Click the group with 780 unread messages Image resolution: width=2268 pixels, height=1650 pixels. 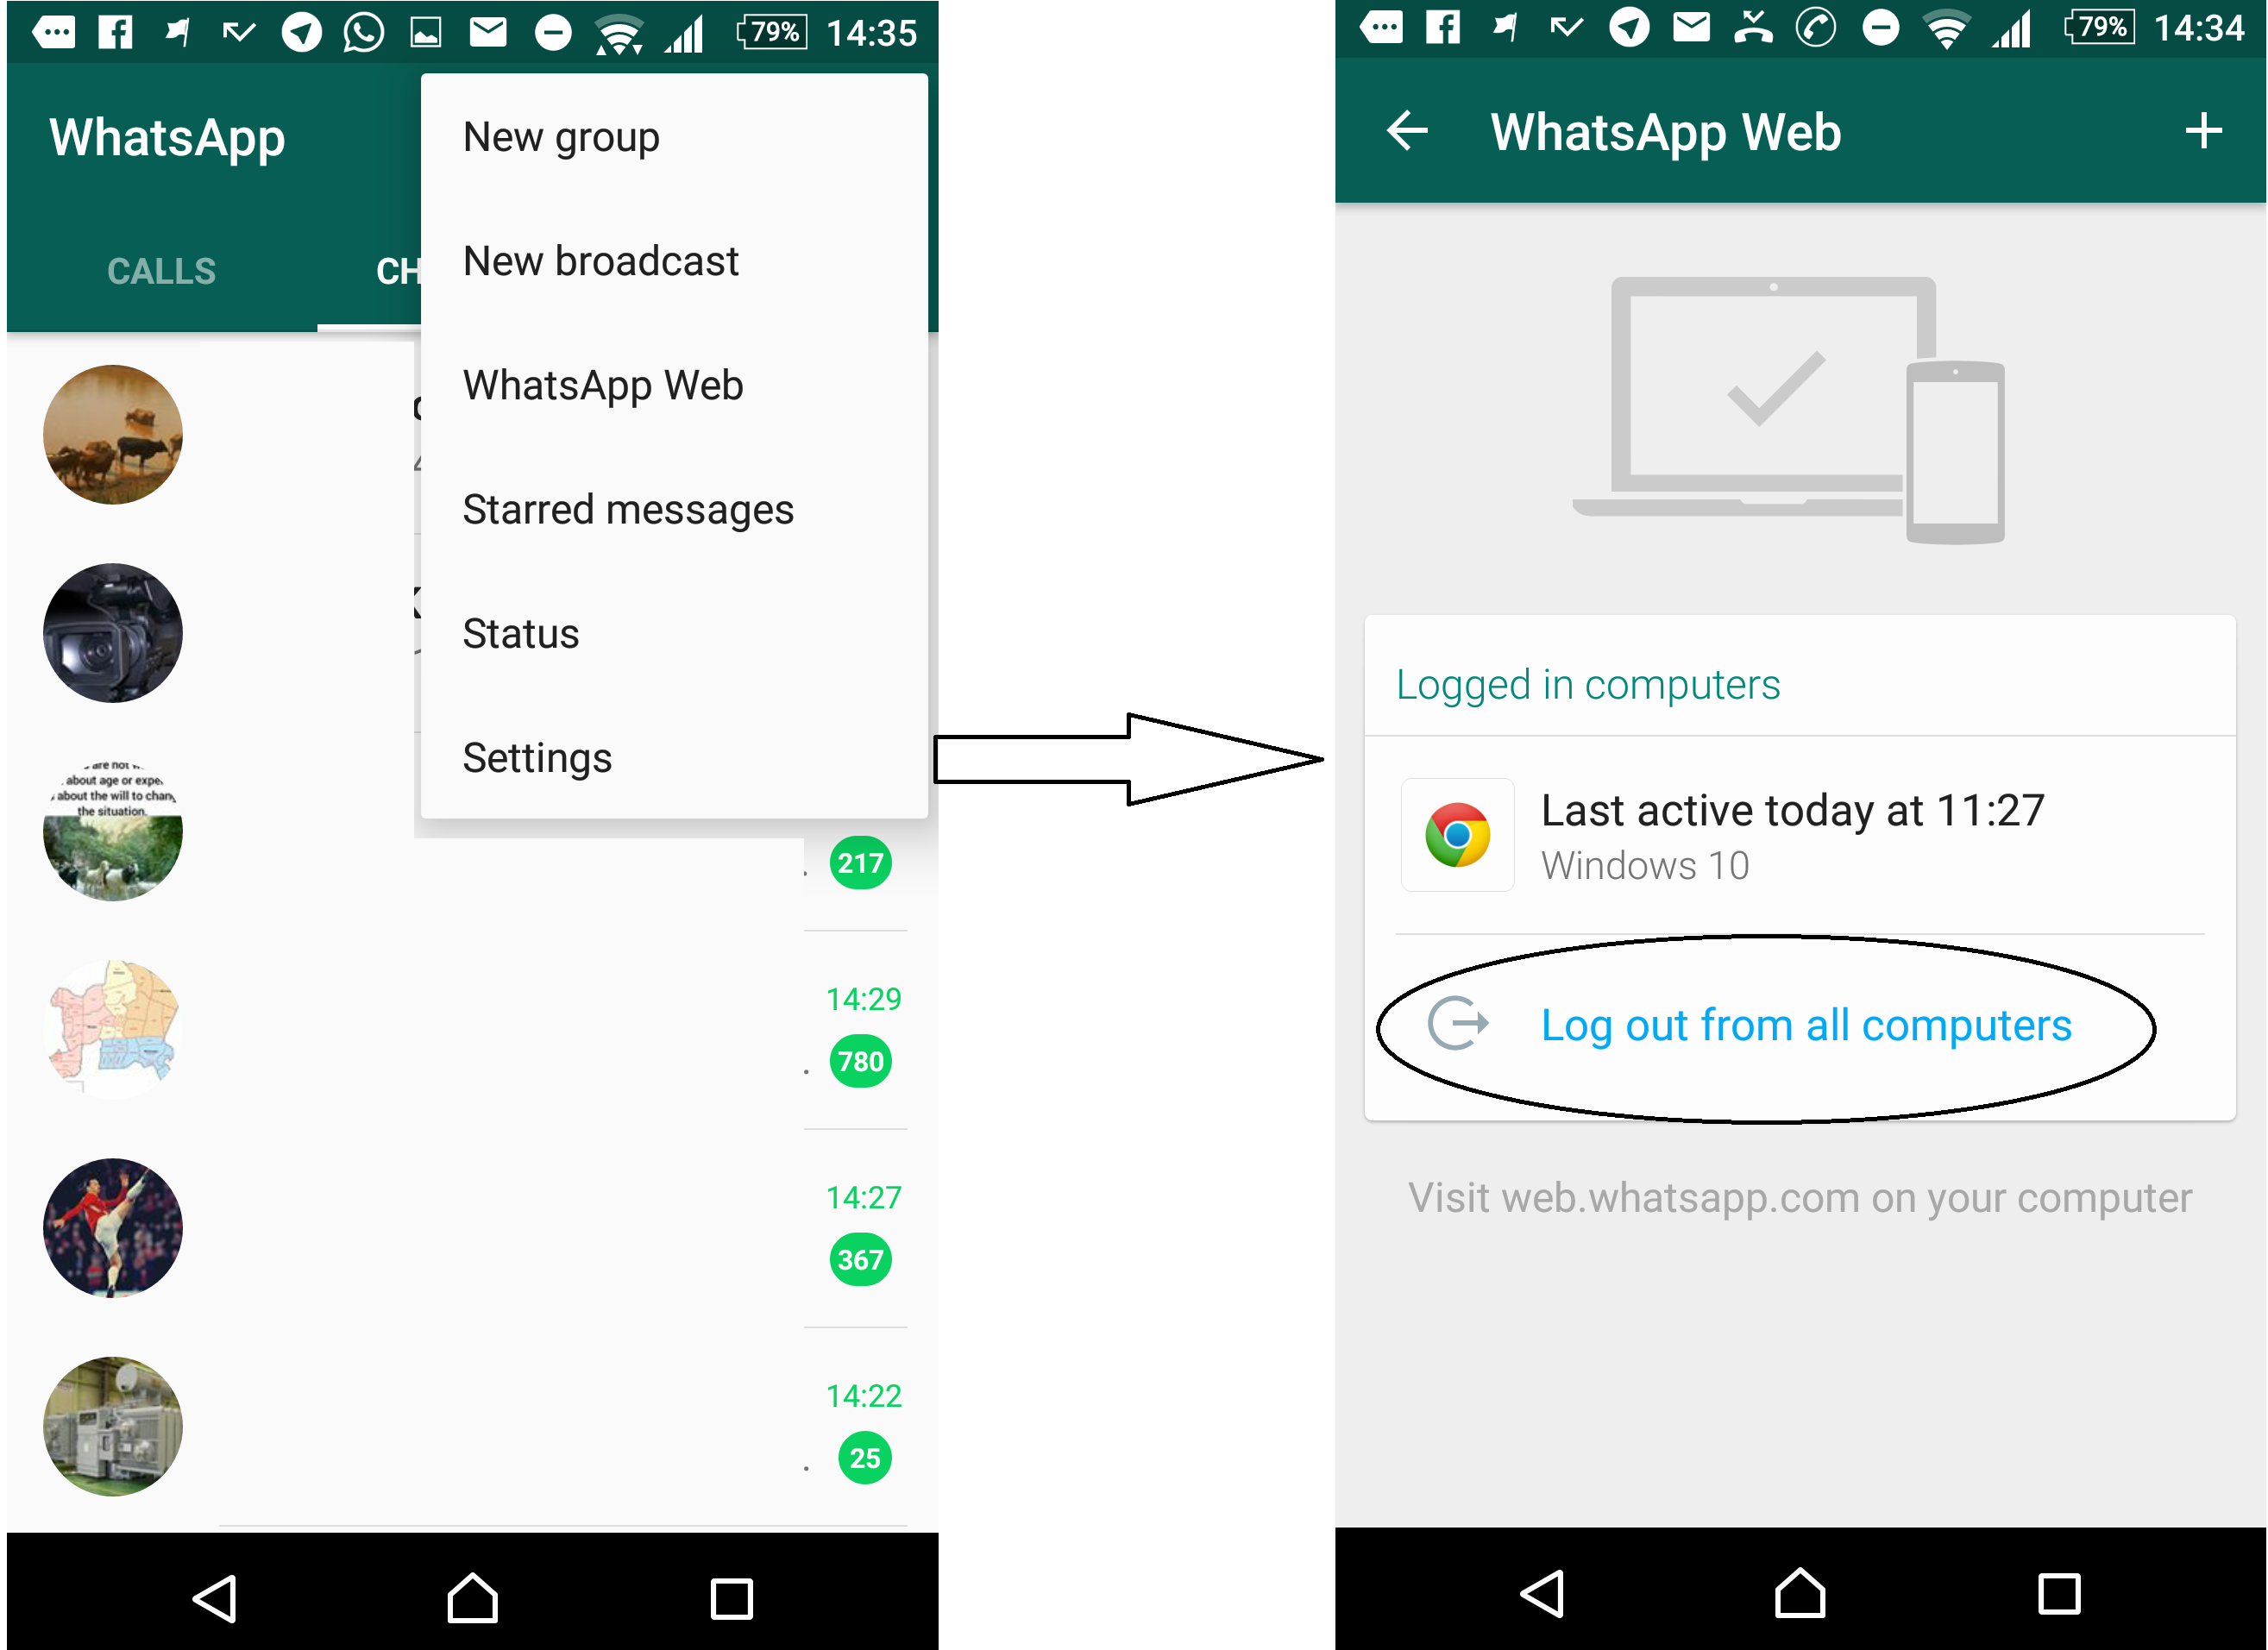[475, 1030]
